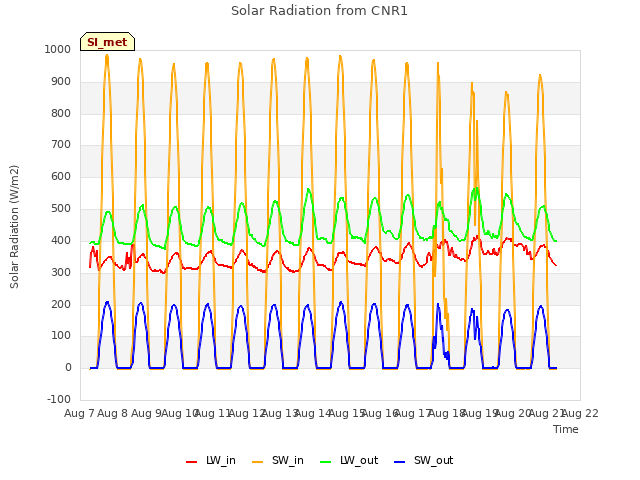
Task: Click the 400 y-axis tick label
Action: (61, 240)
